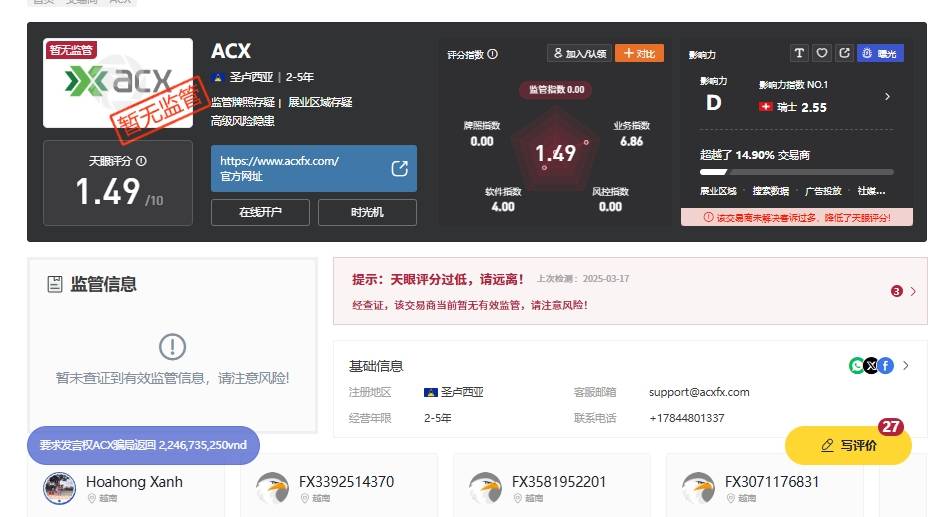Click the 在线开户 button
This screenshot has width=952, height=517.
(x=260, y=212)
